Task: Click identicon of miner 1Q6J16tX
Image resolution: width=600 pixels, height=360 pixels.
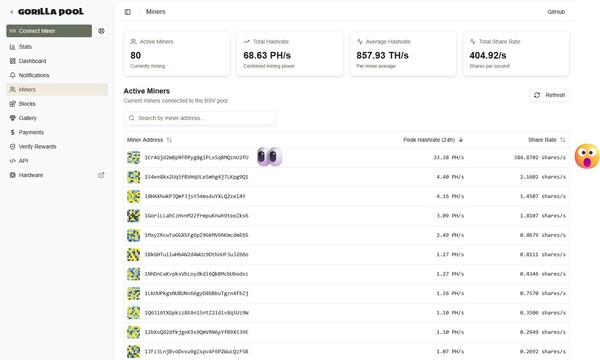Action: click(x=134, y=313)
